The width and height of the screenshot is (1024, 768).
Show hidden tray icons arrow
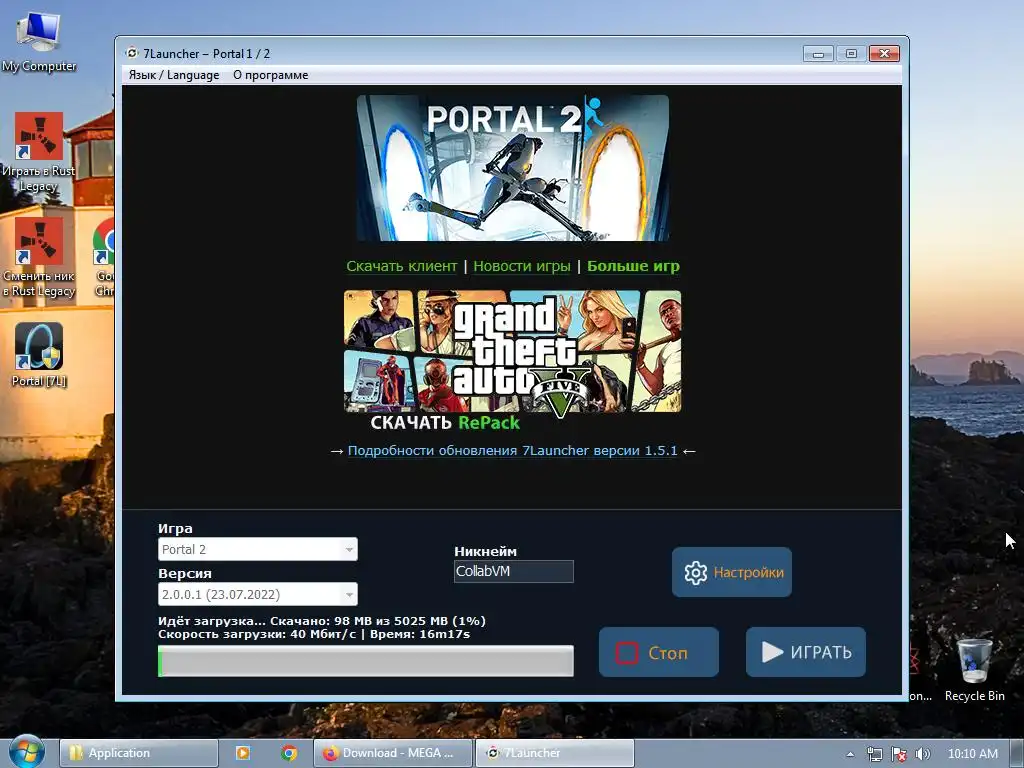tap(850, 754)
